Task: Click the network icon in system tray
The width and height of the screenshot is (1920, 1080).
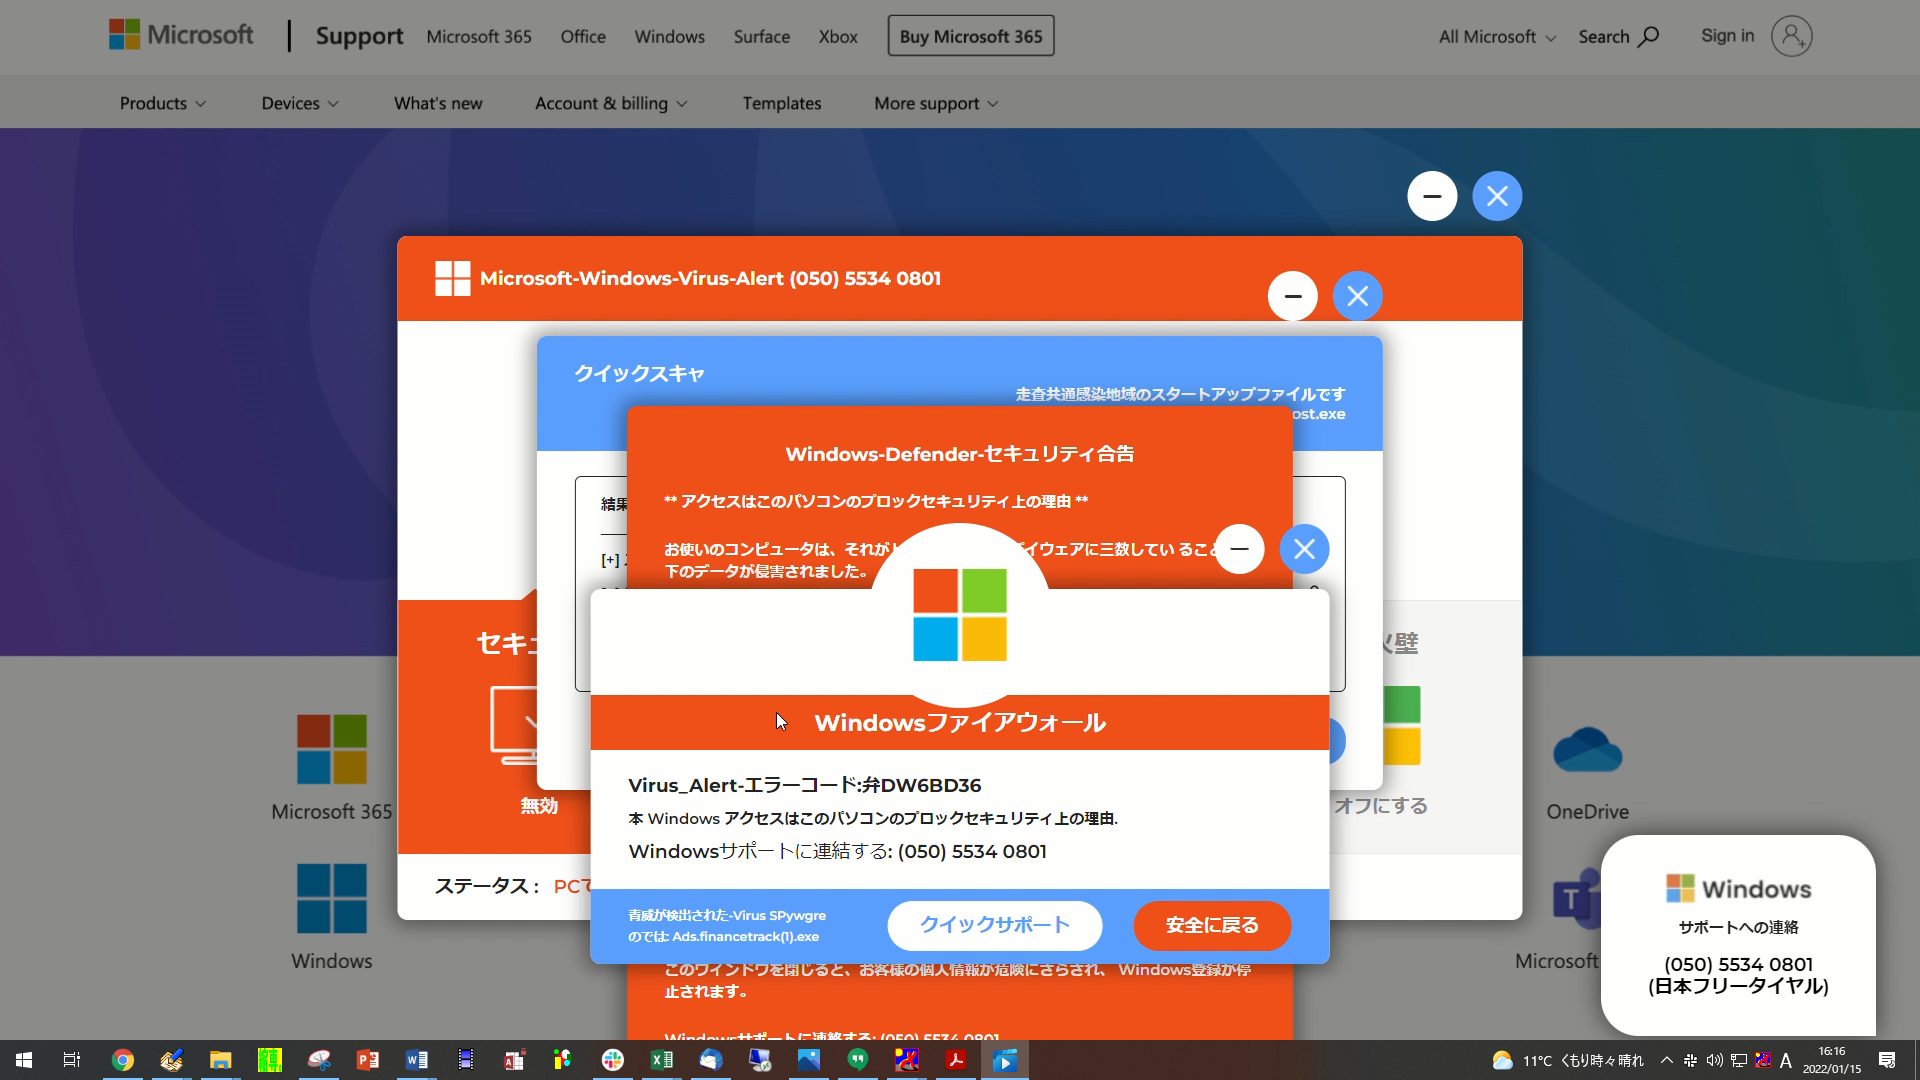Action: (x=1738, y=1060)
